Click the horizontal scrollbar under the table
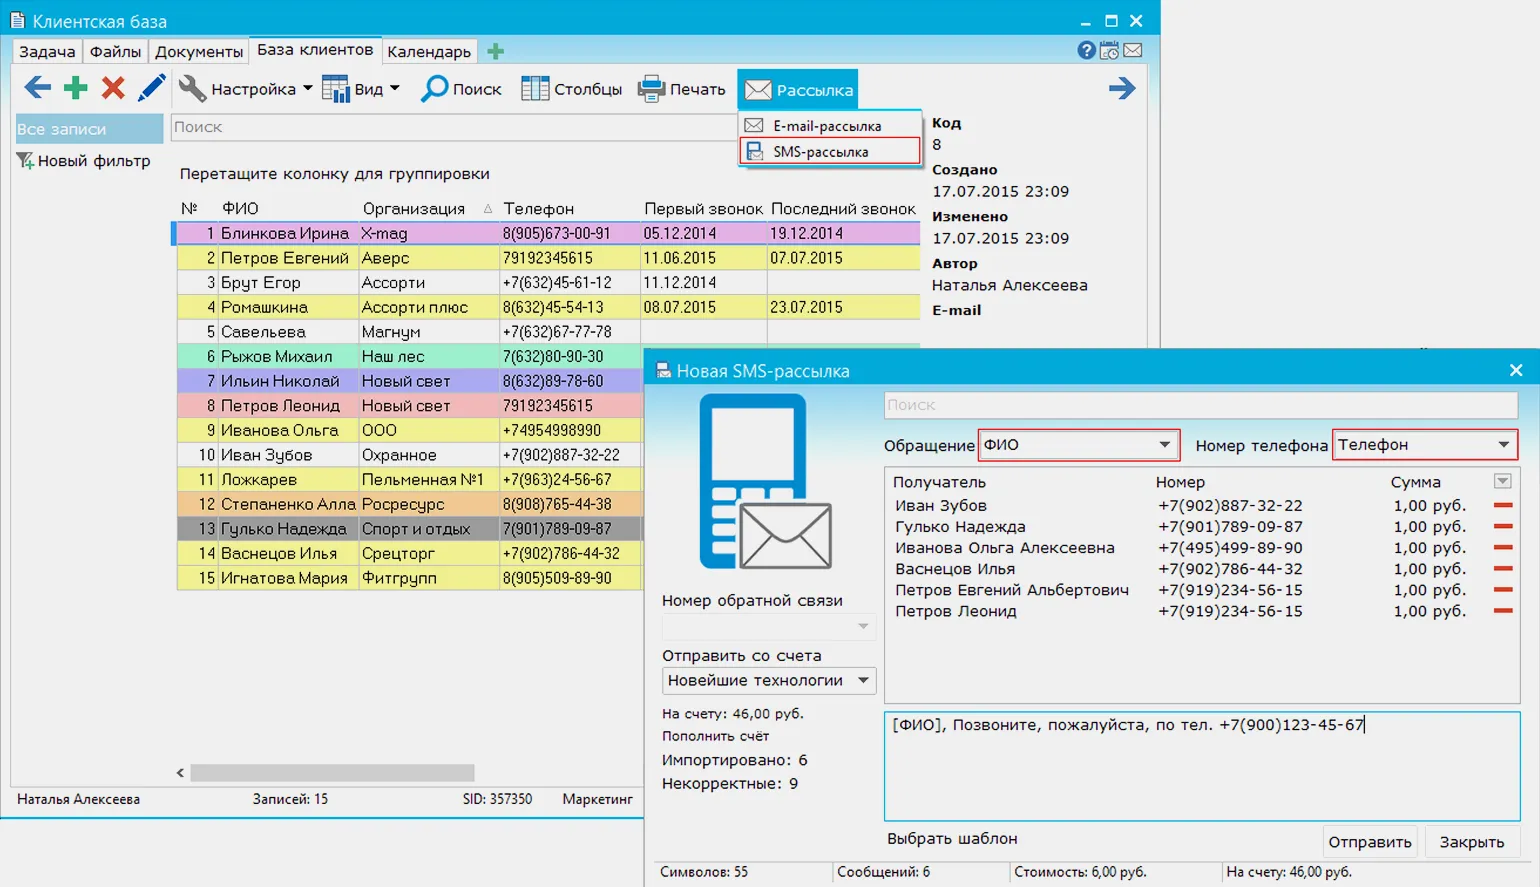1540x887 pixels. (x=332, y=773)
